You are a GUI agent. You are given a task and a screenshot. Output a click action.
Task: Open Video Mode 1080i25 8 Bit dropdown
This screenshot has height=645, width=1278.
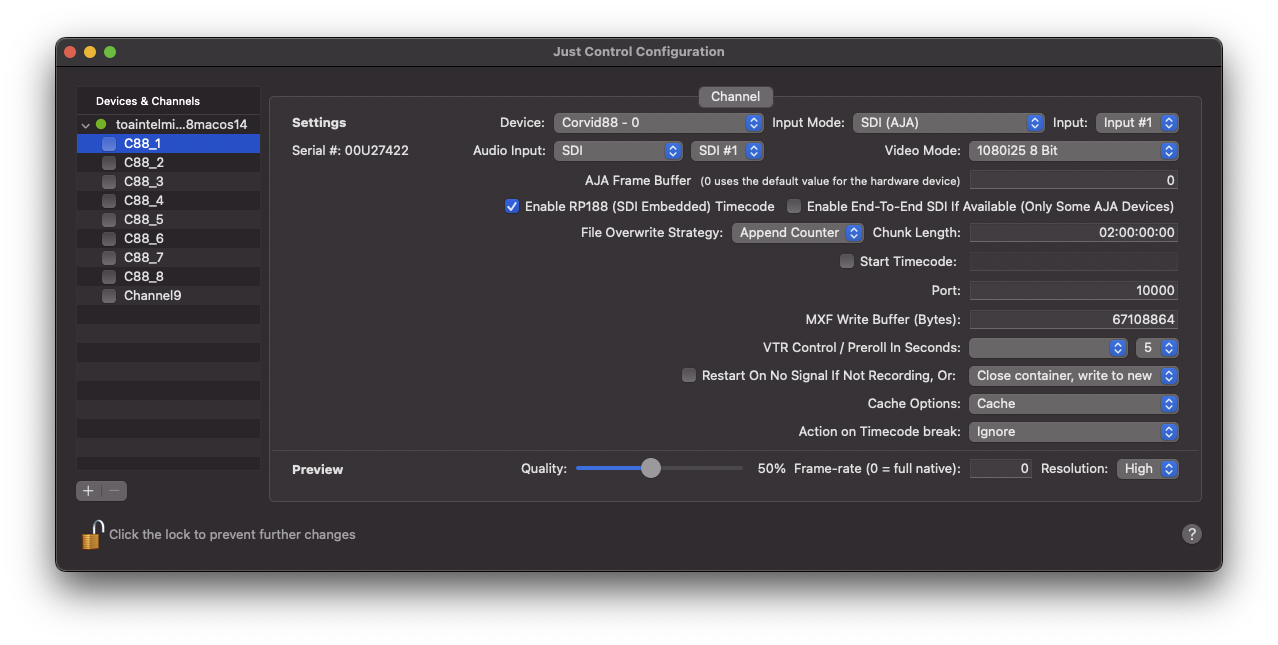pos(1074,151)
